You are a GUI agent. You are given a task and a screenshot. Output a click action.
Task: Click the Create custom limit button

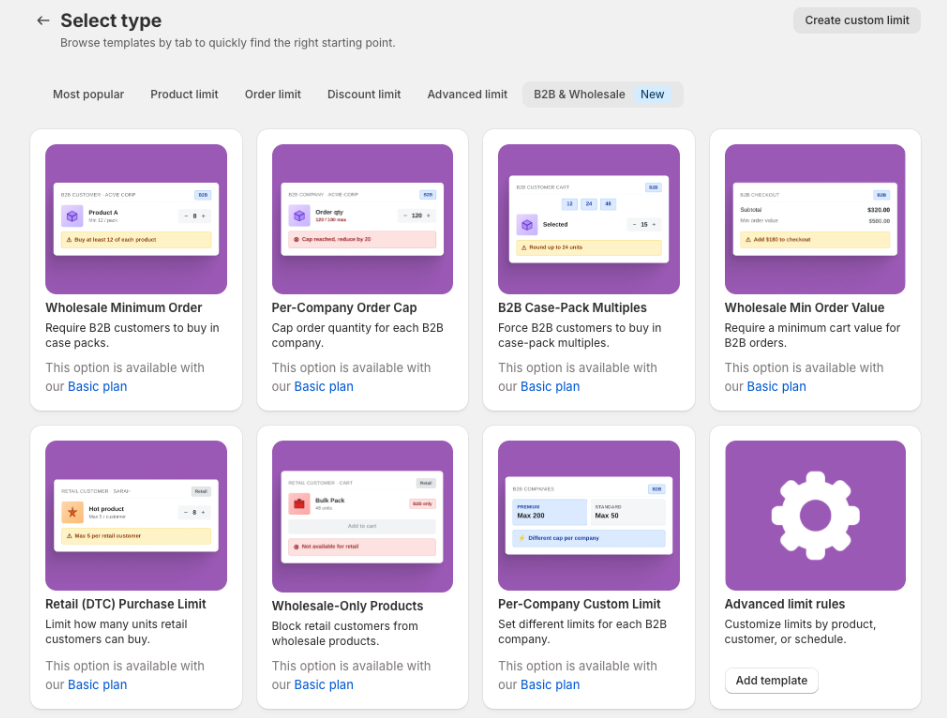(856, 20)
